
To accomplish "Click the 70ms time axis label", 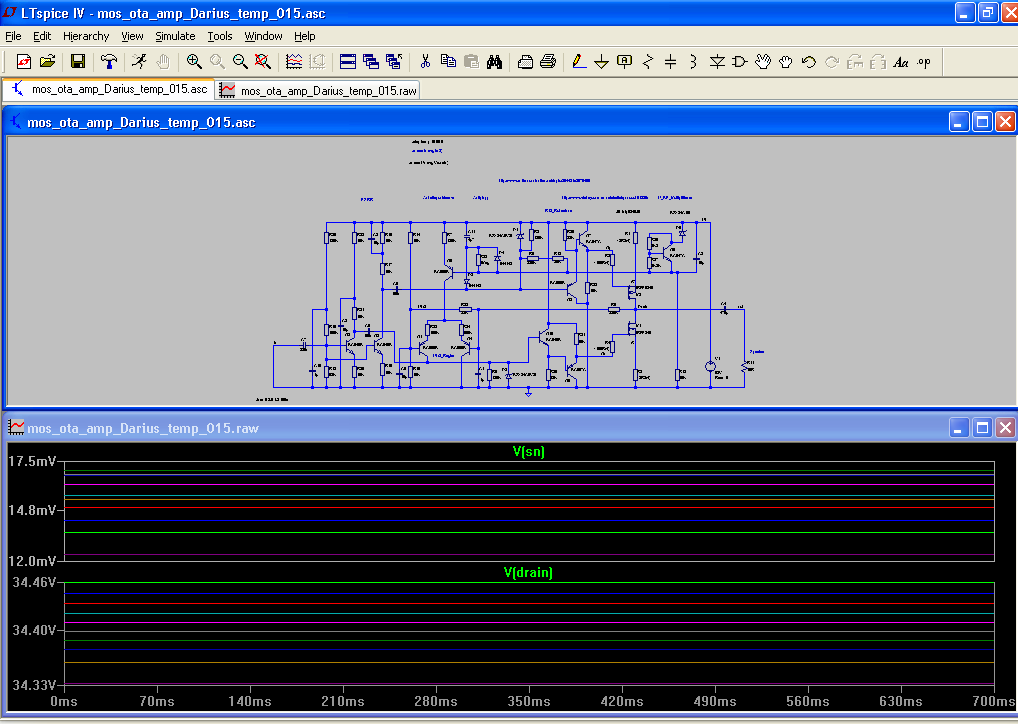I will 157,701.
